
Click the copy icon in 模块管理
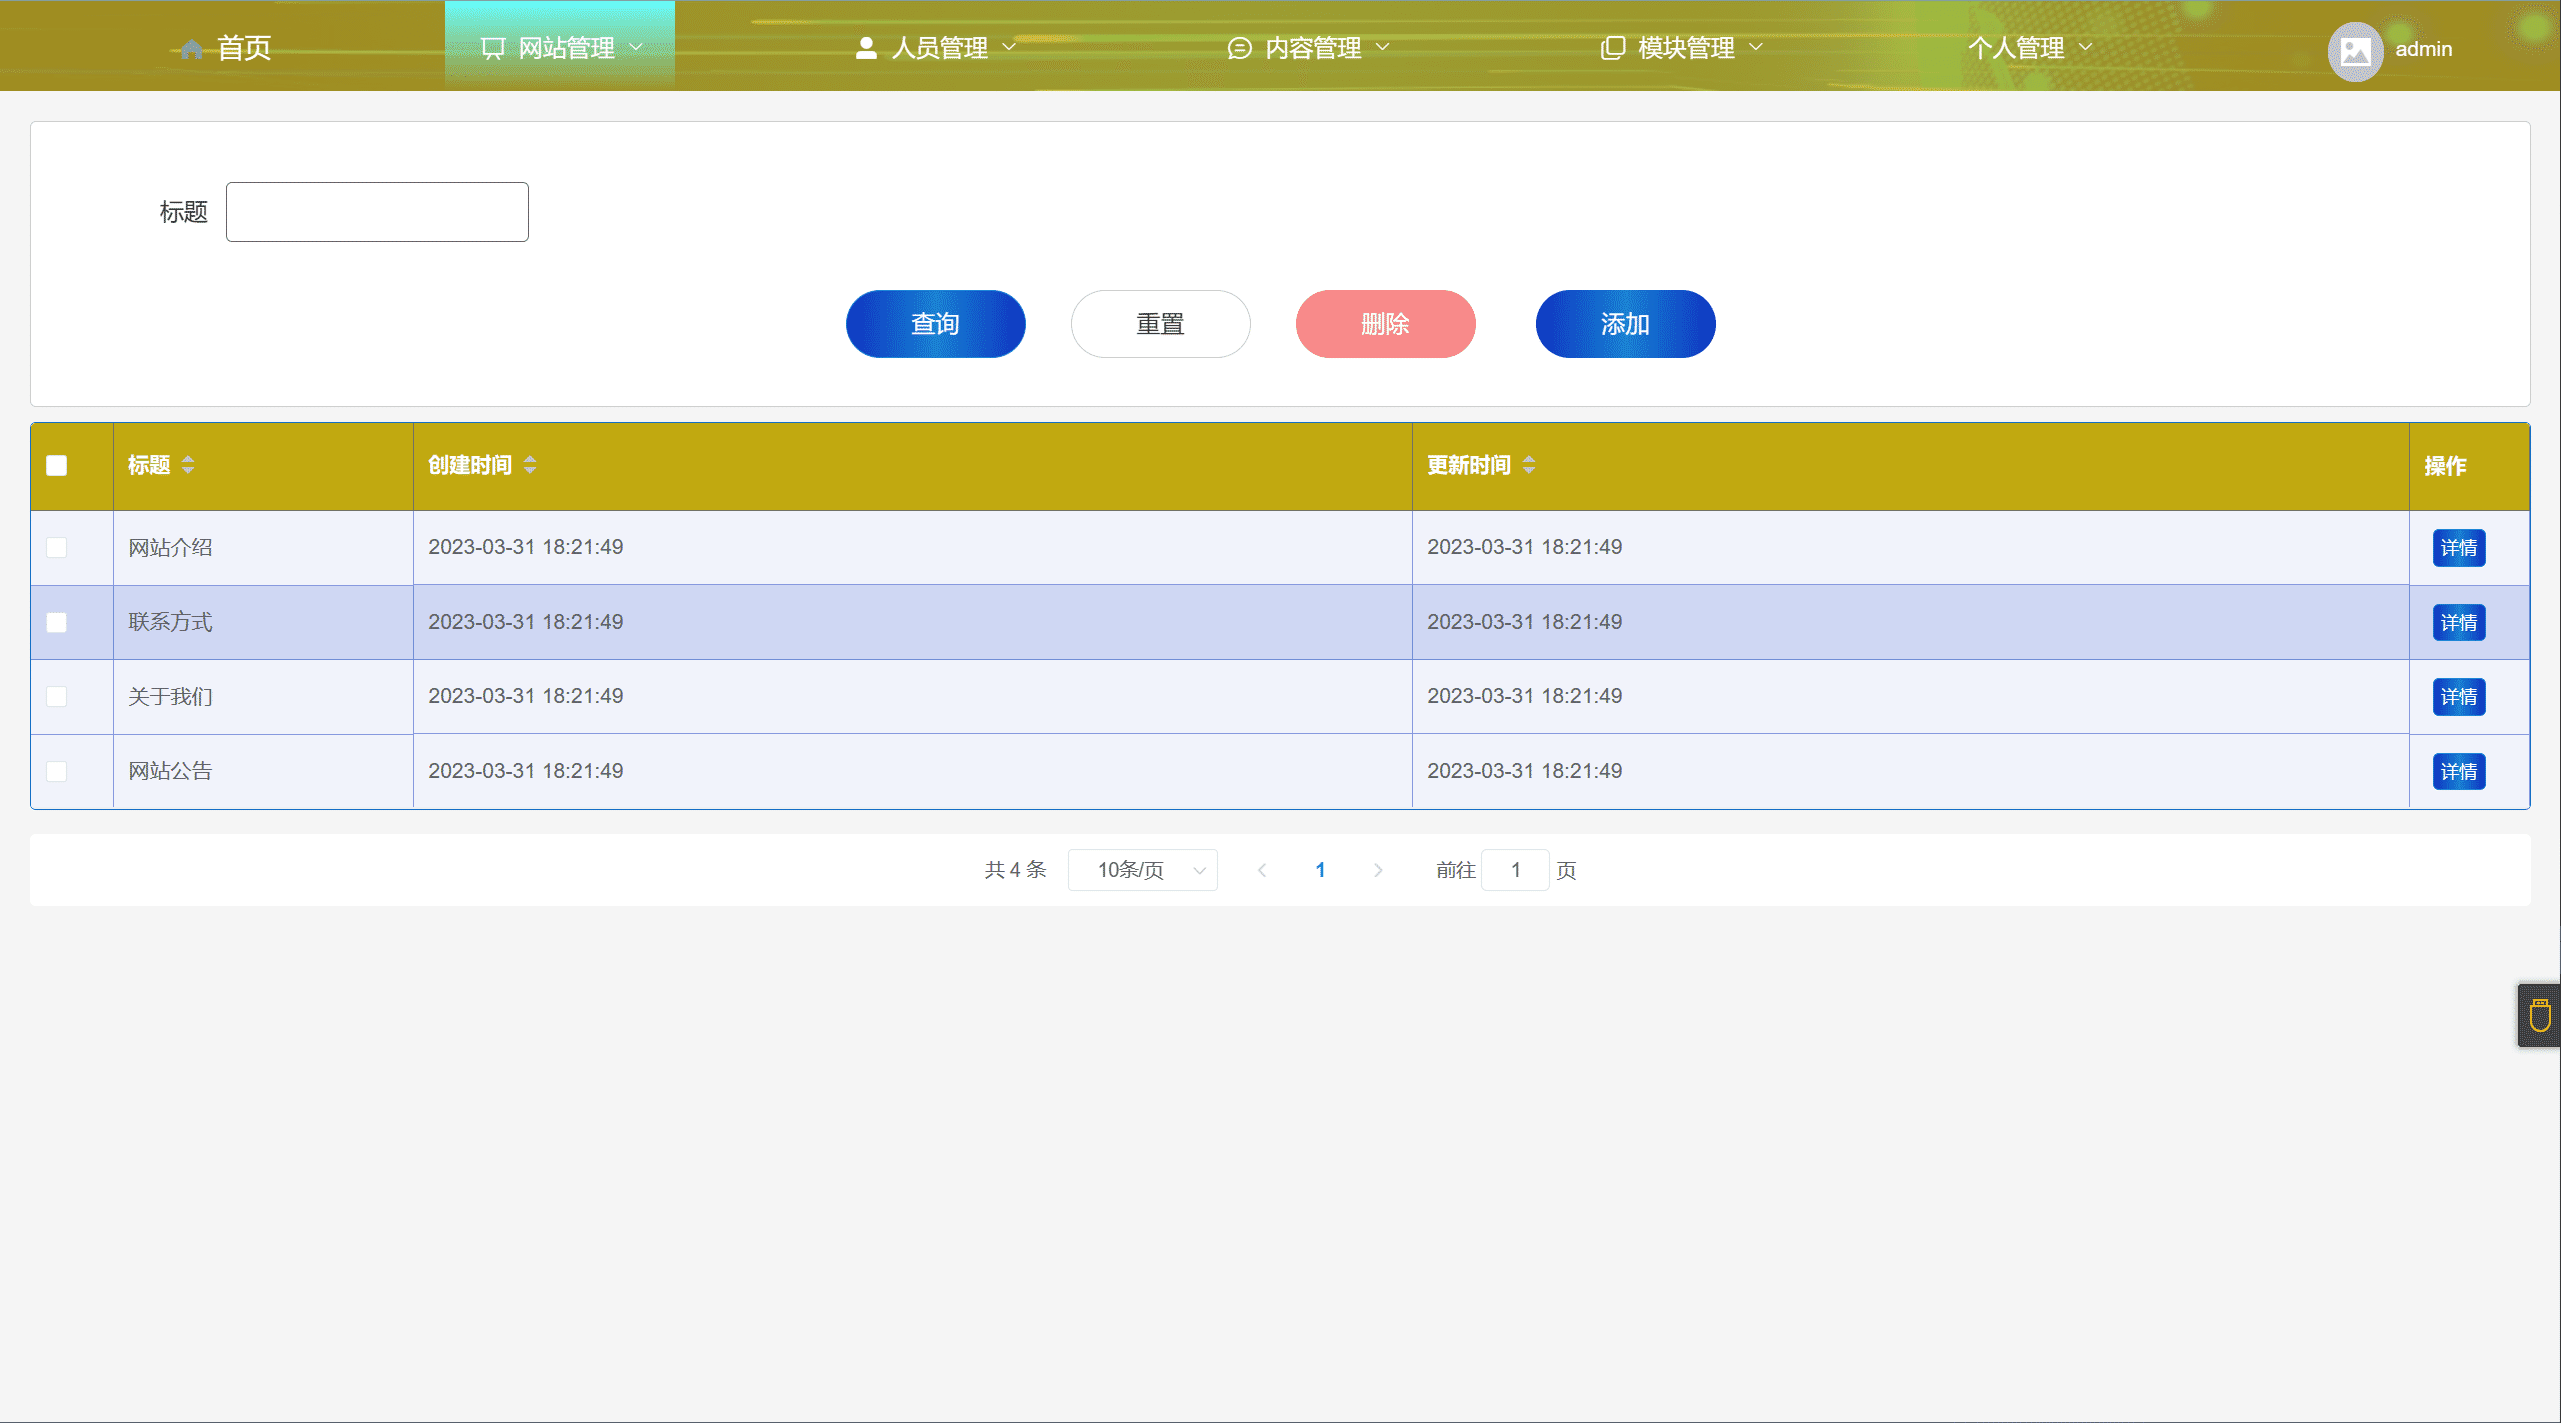click(1612, 48)
